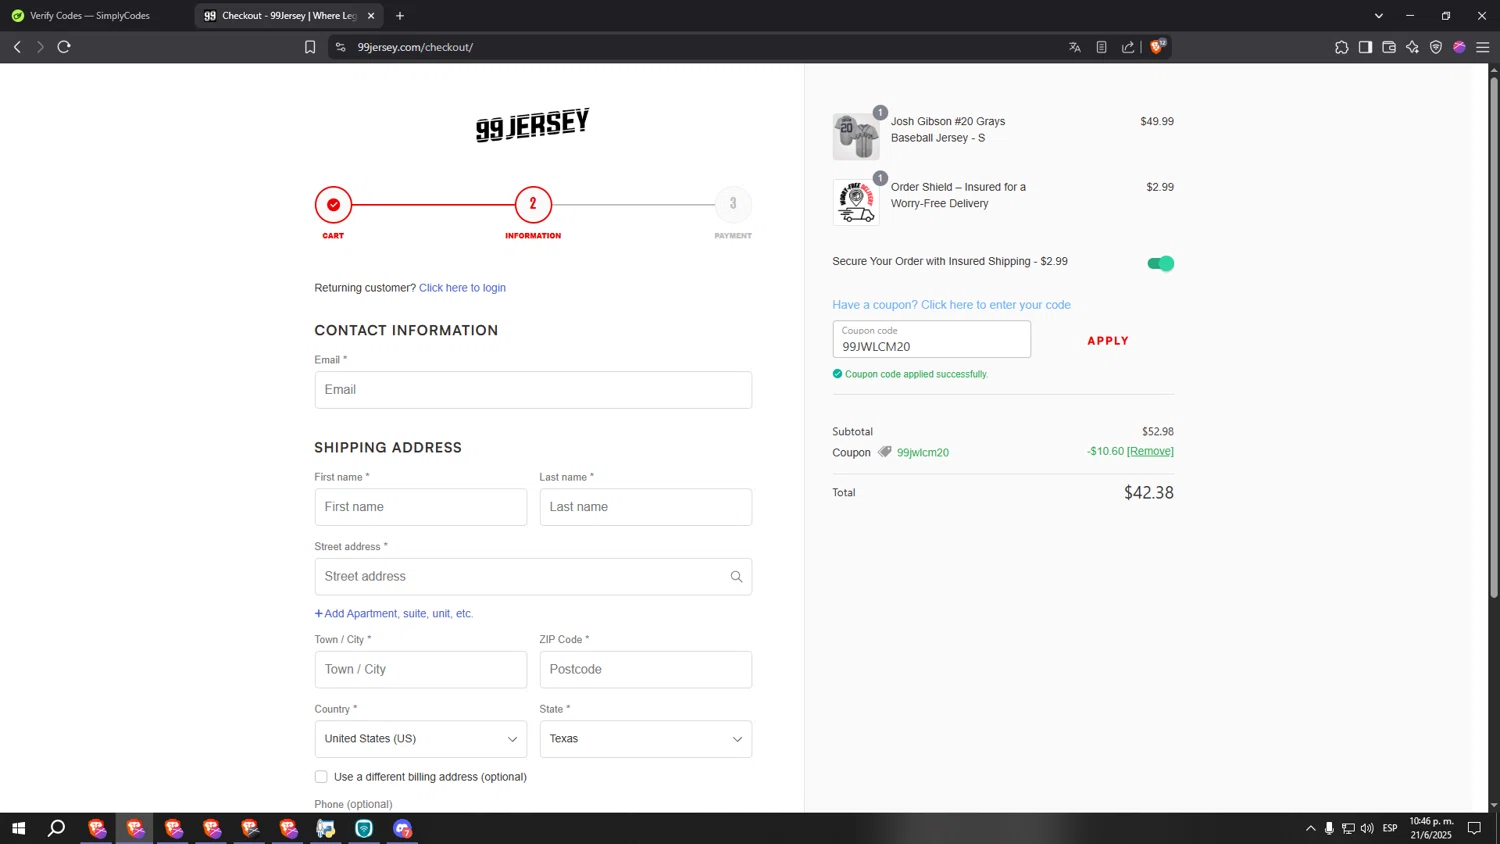Click into the Email field
Screen dimensions: 1500x844
click(x=533, y=390)
